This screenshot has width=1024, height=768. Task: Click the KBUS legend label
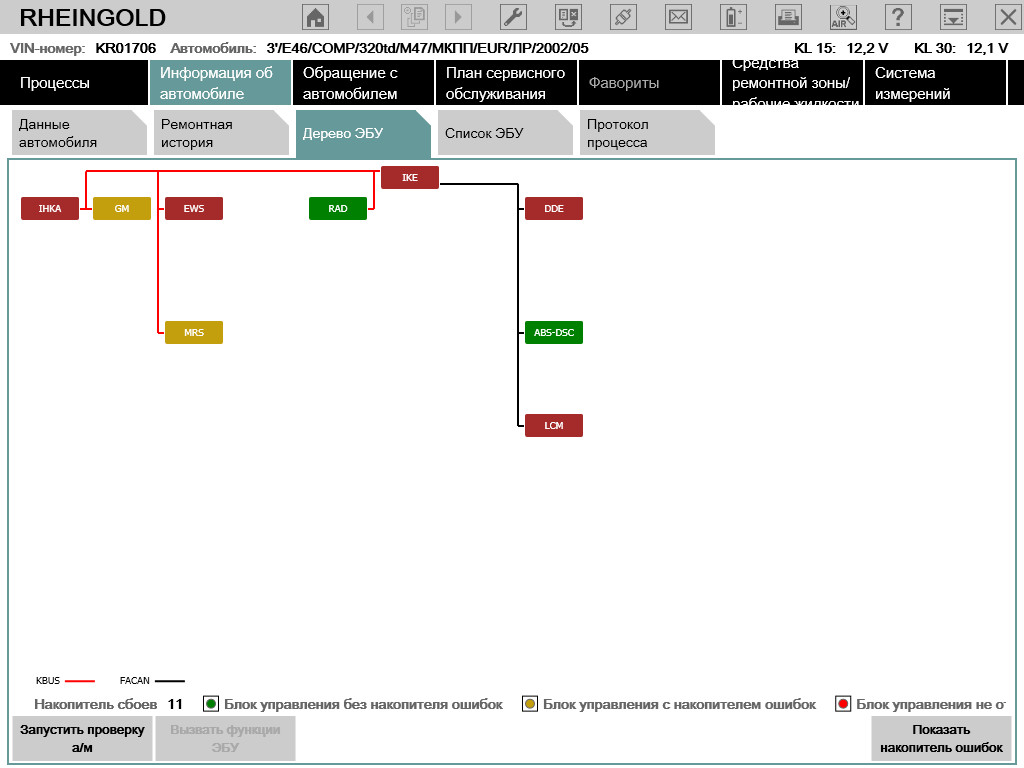[x=48, y=680]
